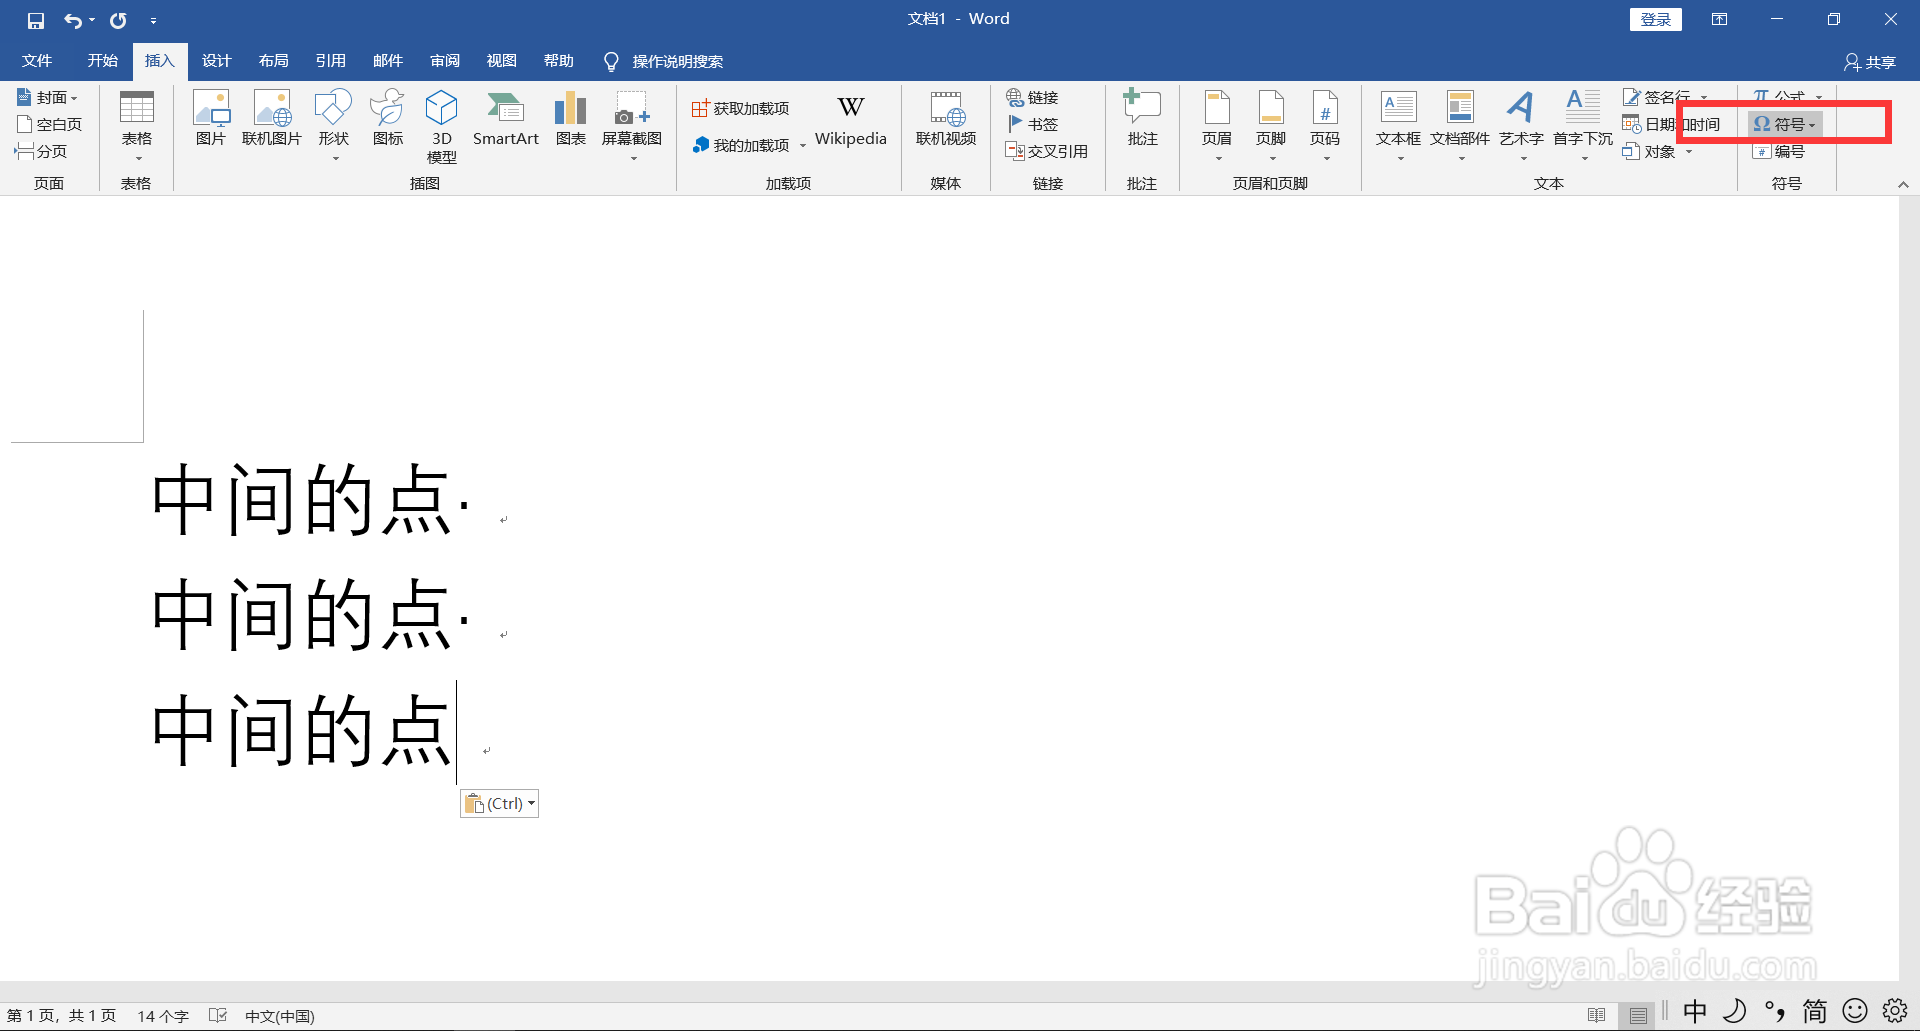Screen dimensions: 1920x1031
Task: Open the 文件 File menu
Action: click(37, 61)
